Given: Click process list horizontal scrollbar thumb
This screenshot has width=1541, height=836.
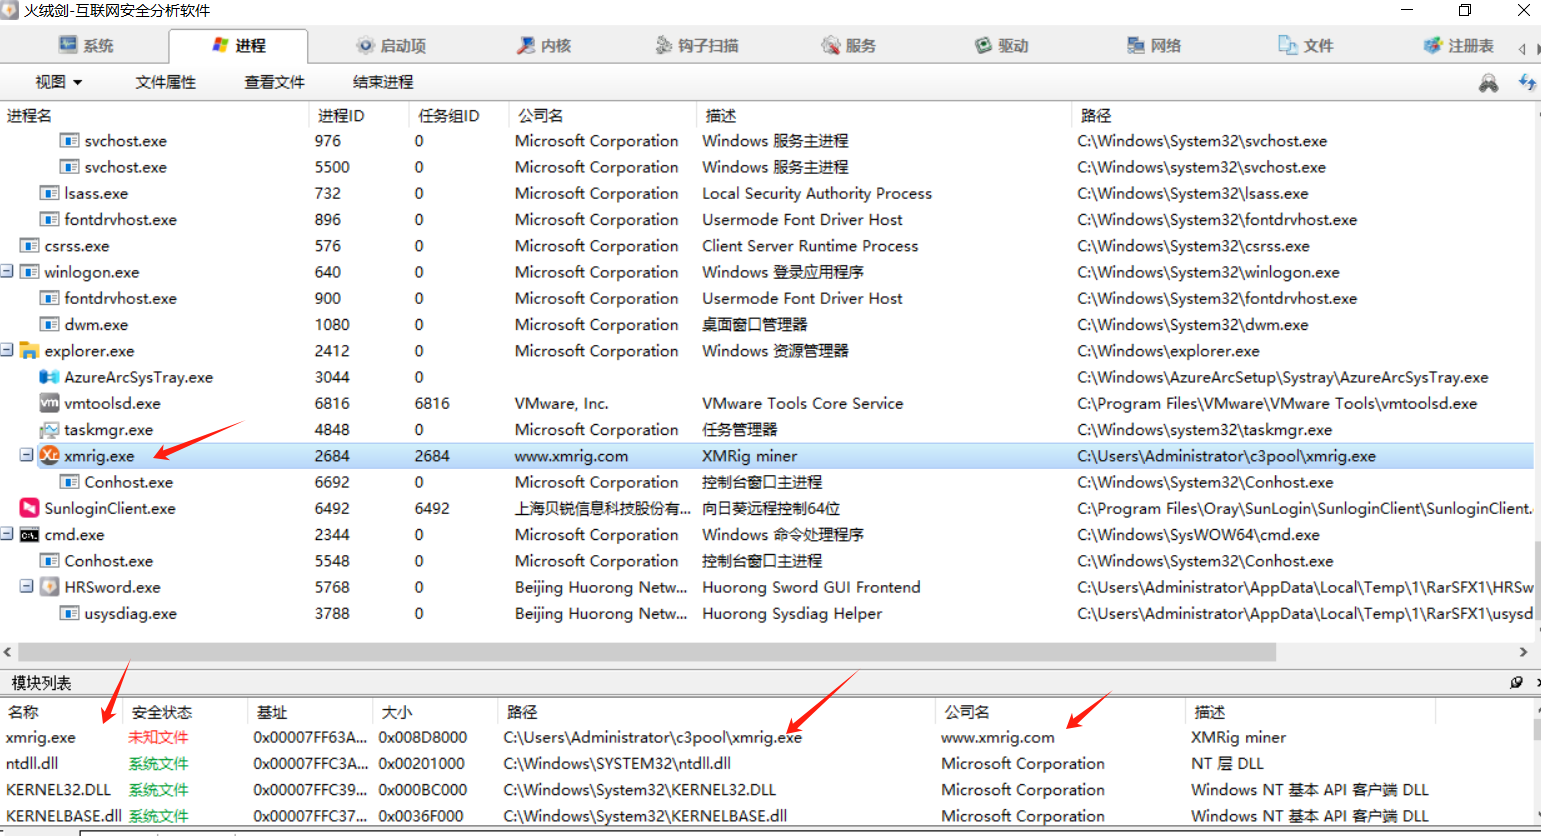Looking at the screenshot, I should pyautogui.click(x=647, y=652).
